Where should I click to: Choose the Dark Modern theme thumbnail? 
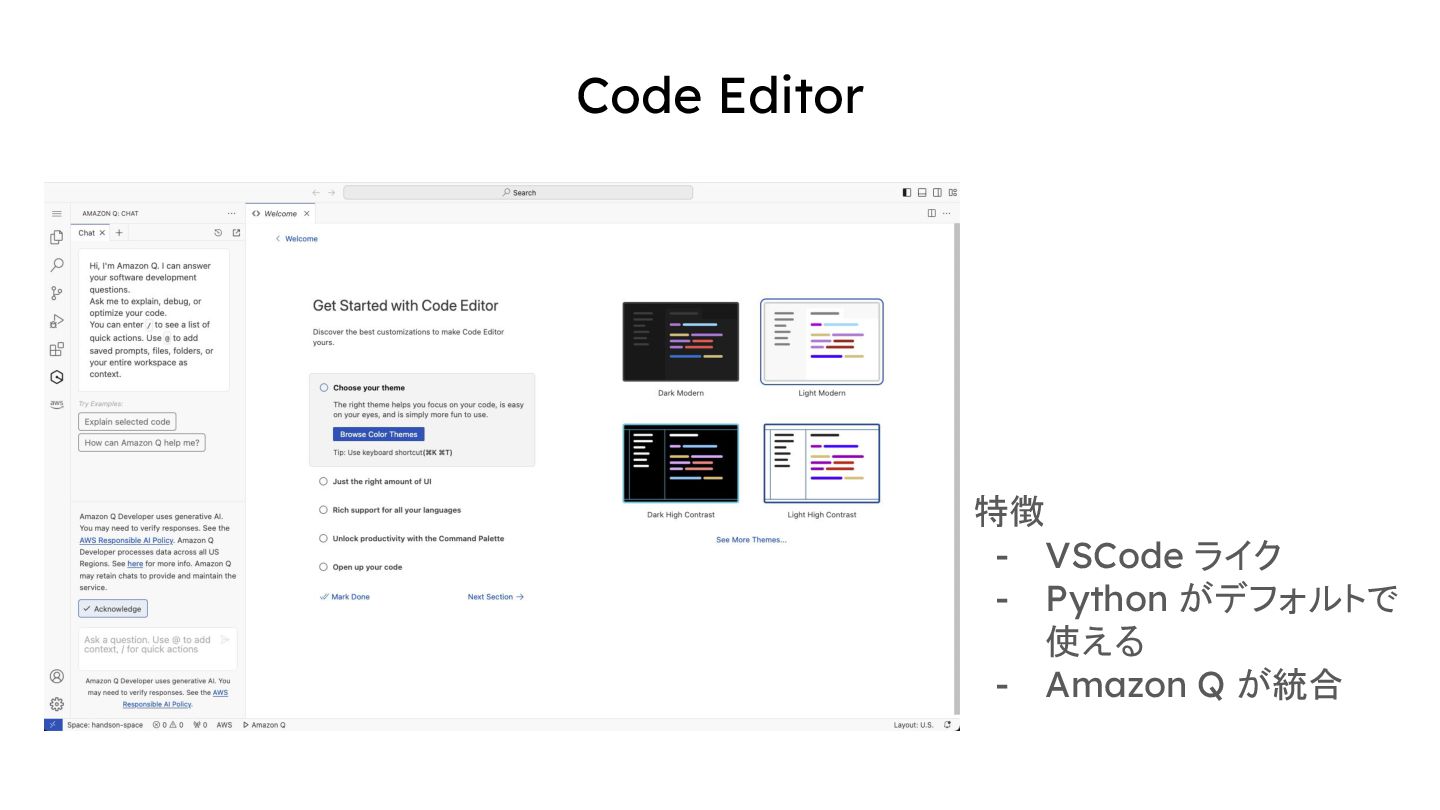[x=681, y=342]
